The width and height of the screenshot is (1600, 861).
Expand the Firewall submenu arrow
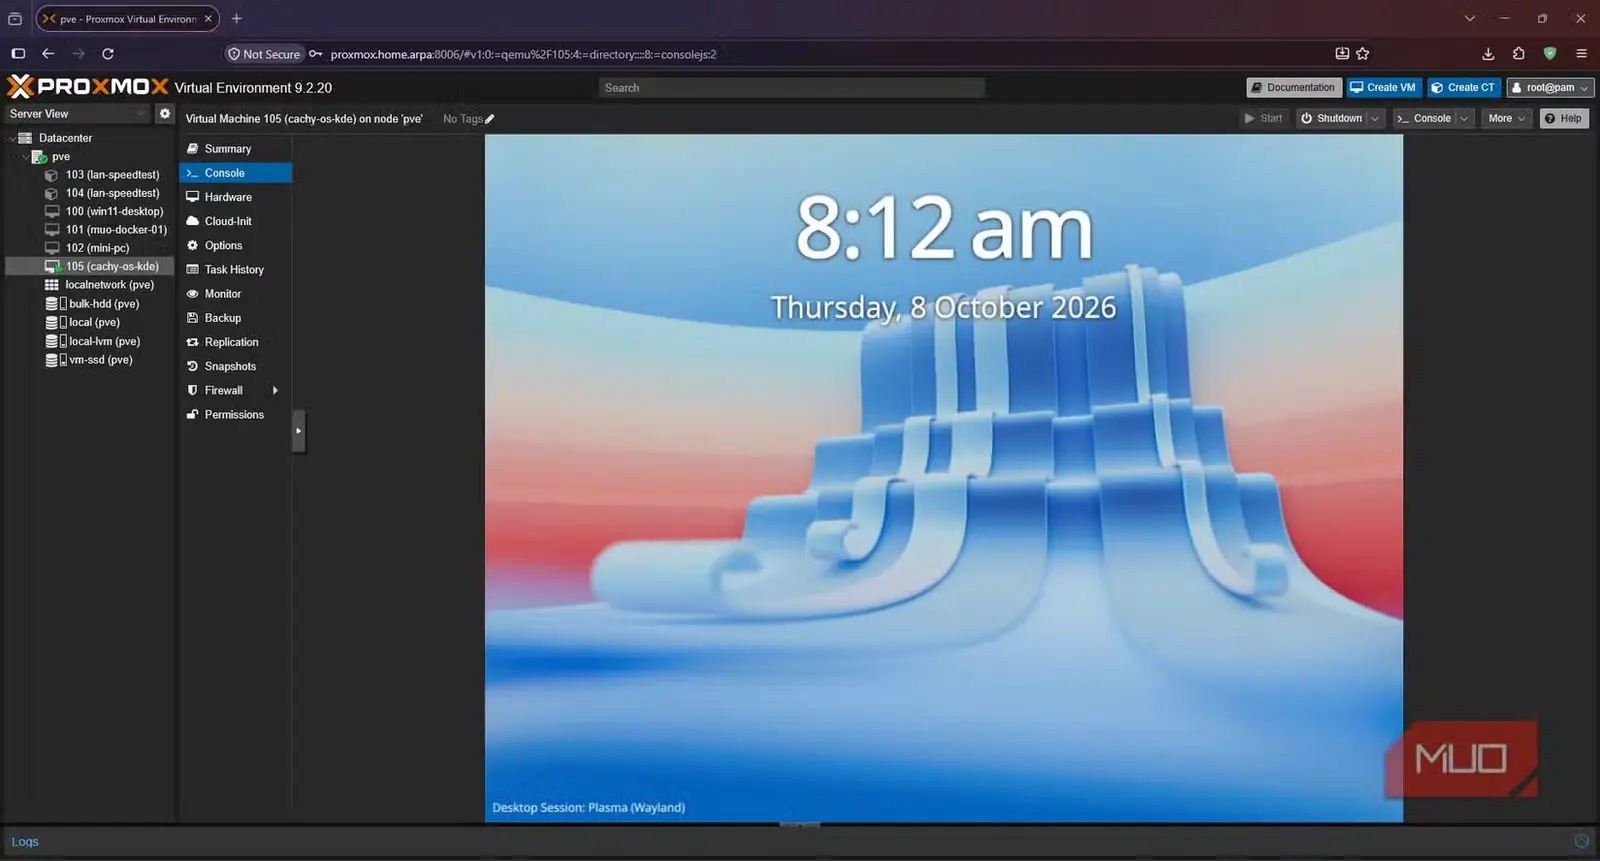coord(275,391)
